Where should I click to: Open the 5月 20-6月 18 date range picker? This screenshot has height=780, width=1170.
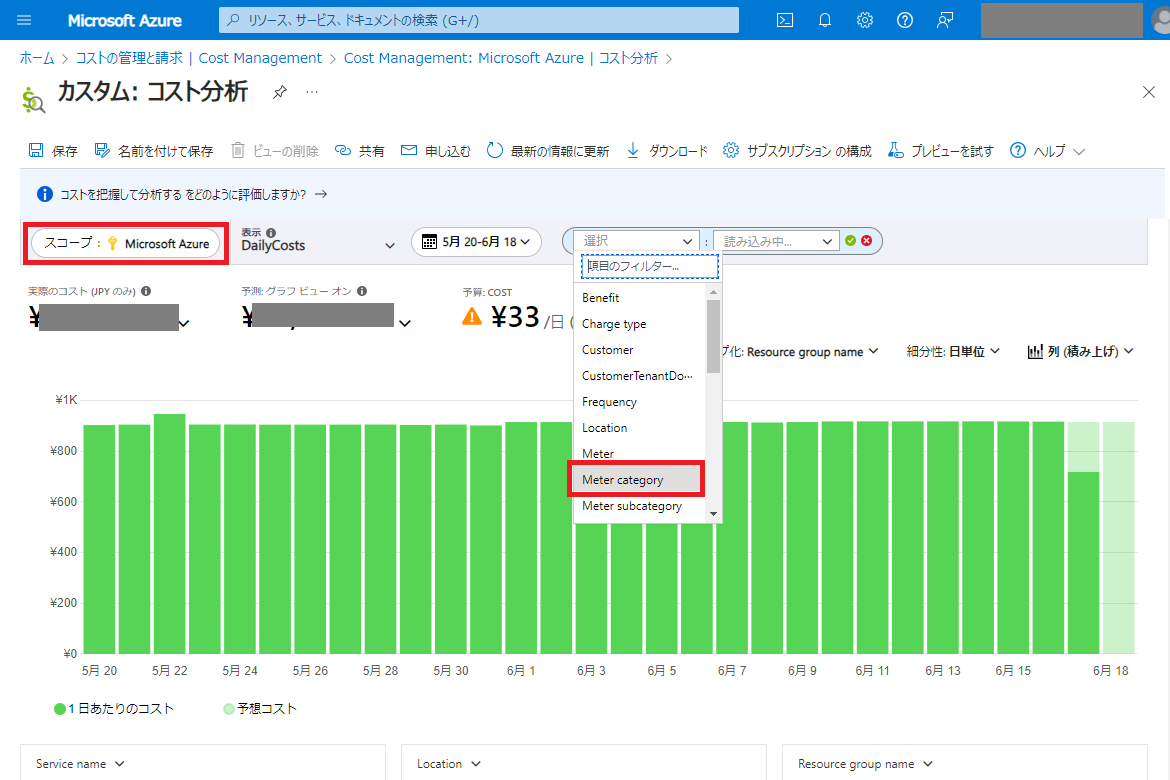[x=476, y=242]
